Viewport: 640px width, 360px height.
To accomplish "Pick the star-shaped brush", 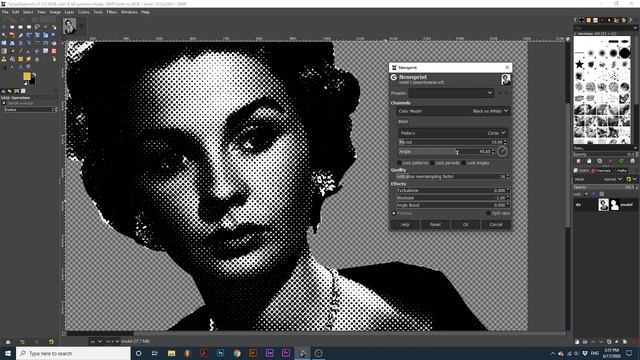I will 579,64.
